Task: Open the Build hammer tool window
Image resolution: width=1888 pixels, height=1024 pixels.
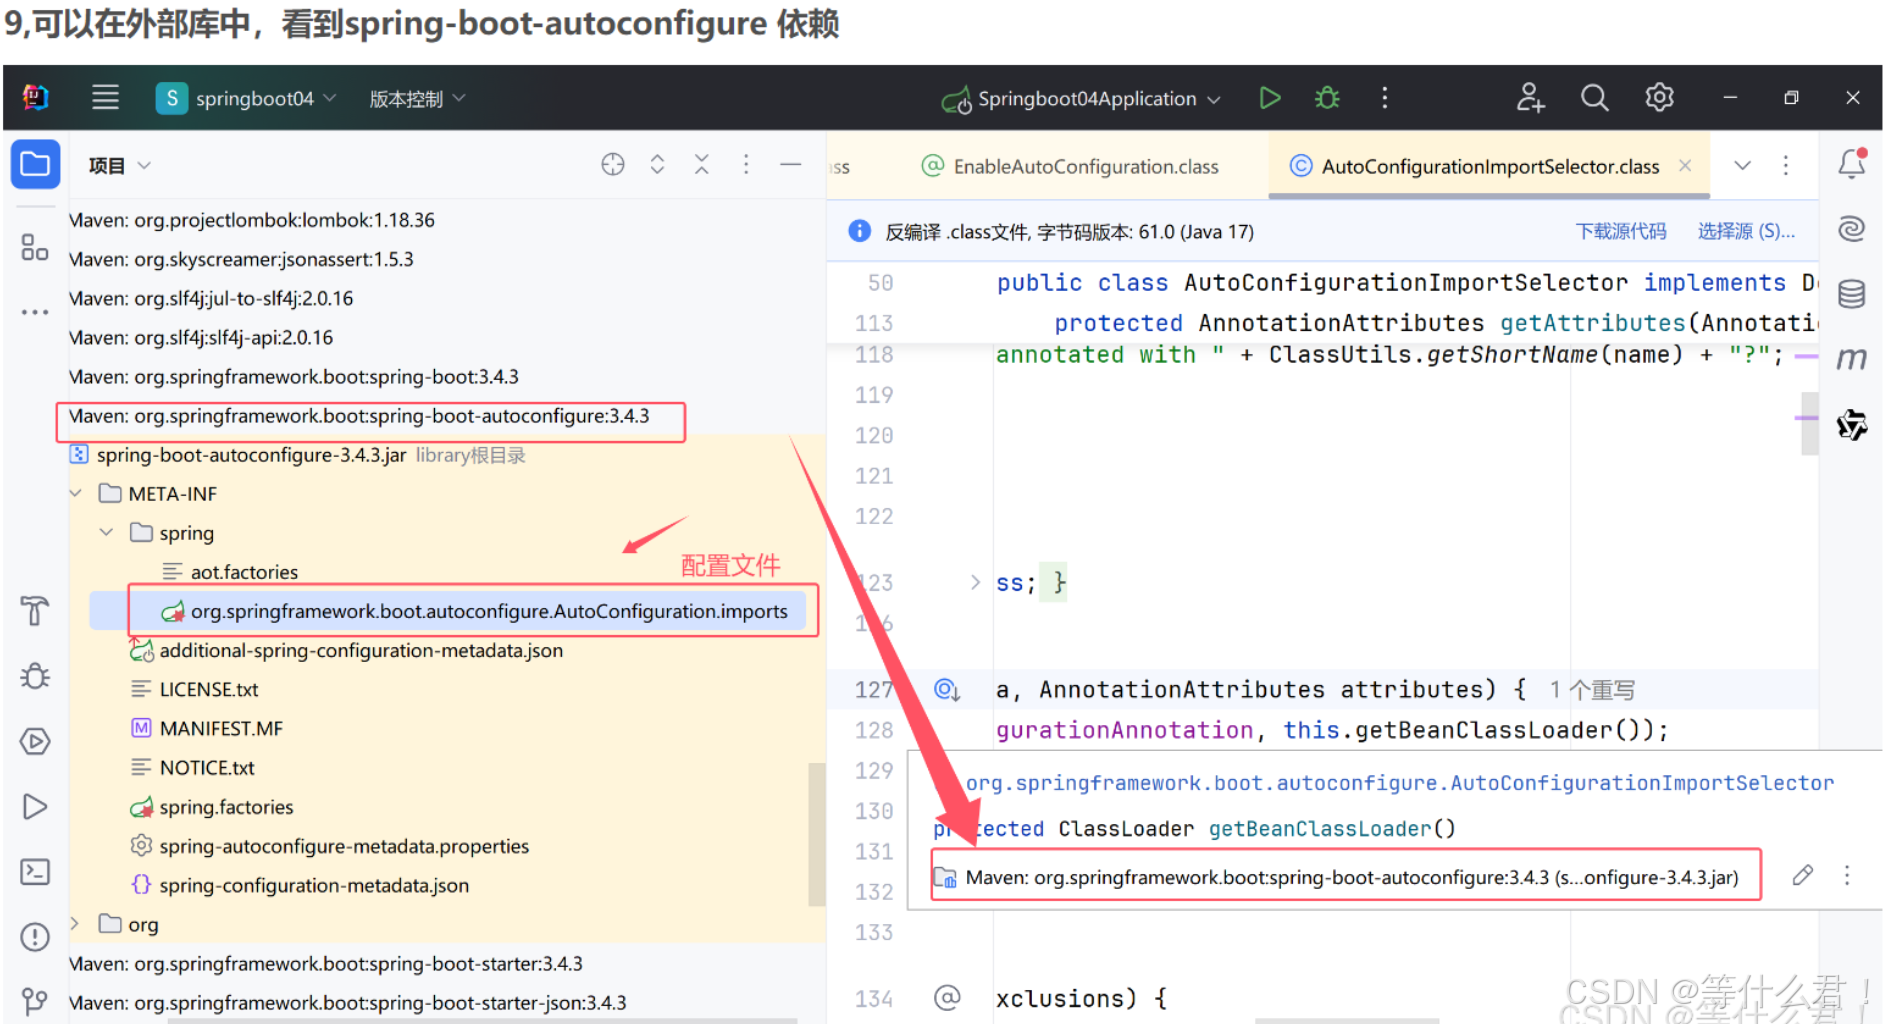Action: 35,610
